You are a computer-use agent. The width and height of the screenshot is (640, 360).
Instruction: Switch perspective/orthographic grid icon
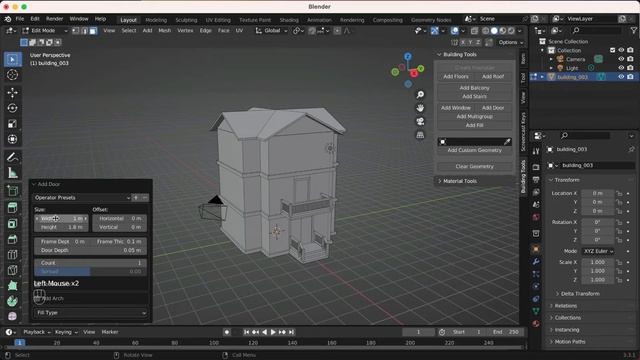[x=420, y=135]
